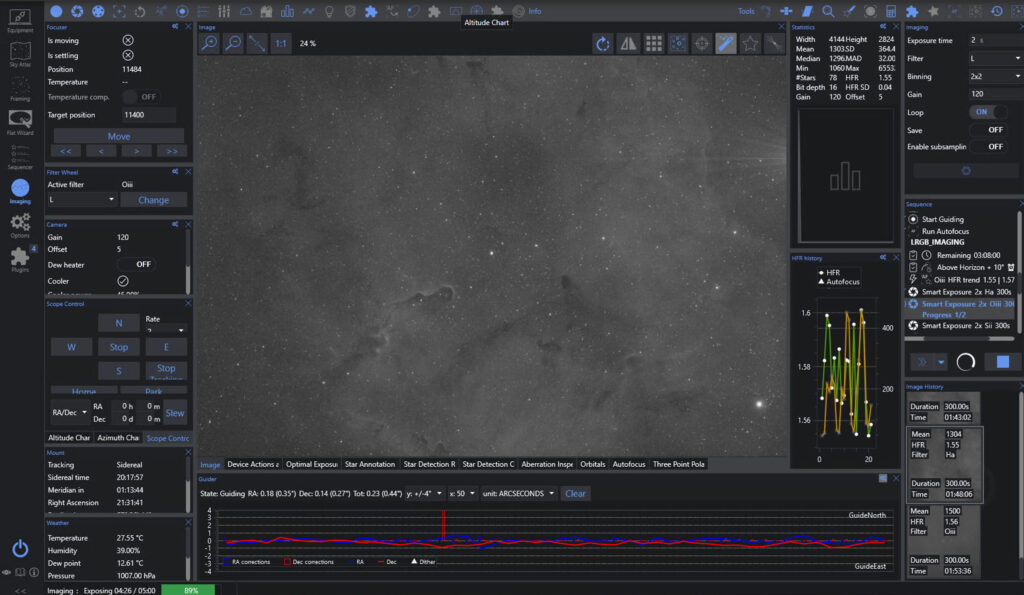Edit the Imaging Gain field
This screenshot has width=1024, height=595.
tap(995, 93)
